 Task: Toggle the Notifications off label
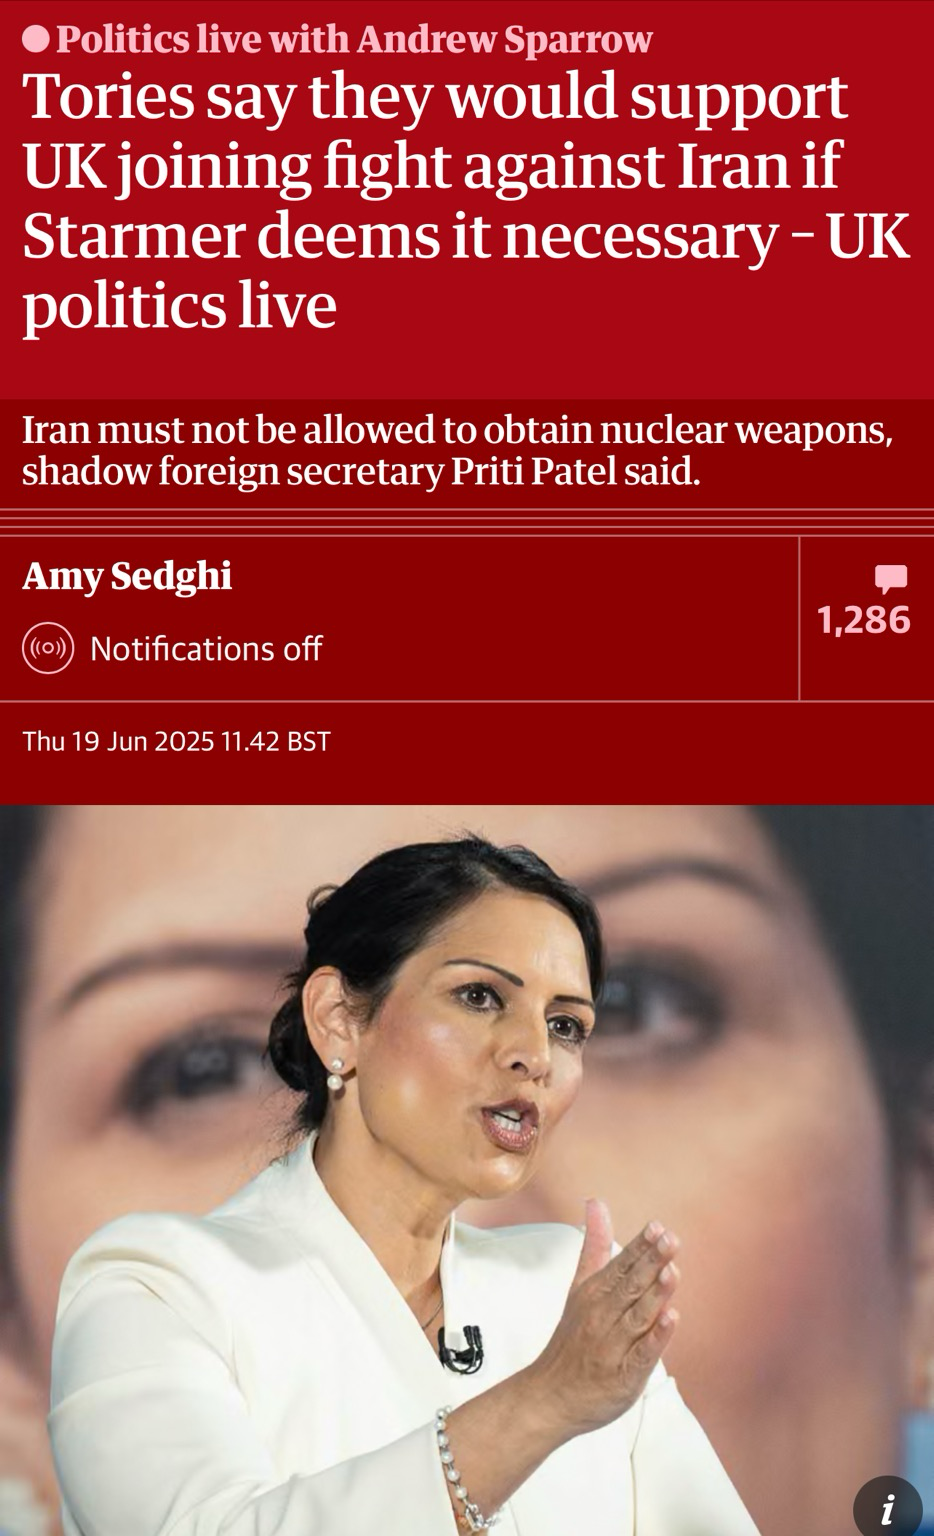click(206, 649)
